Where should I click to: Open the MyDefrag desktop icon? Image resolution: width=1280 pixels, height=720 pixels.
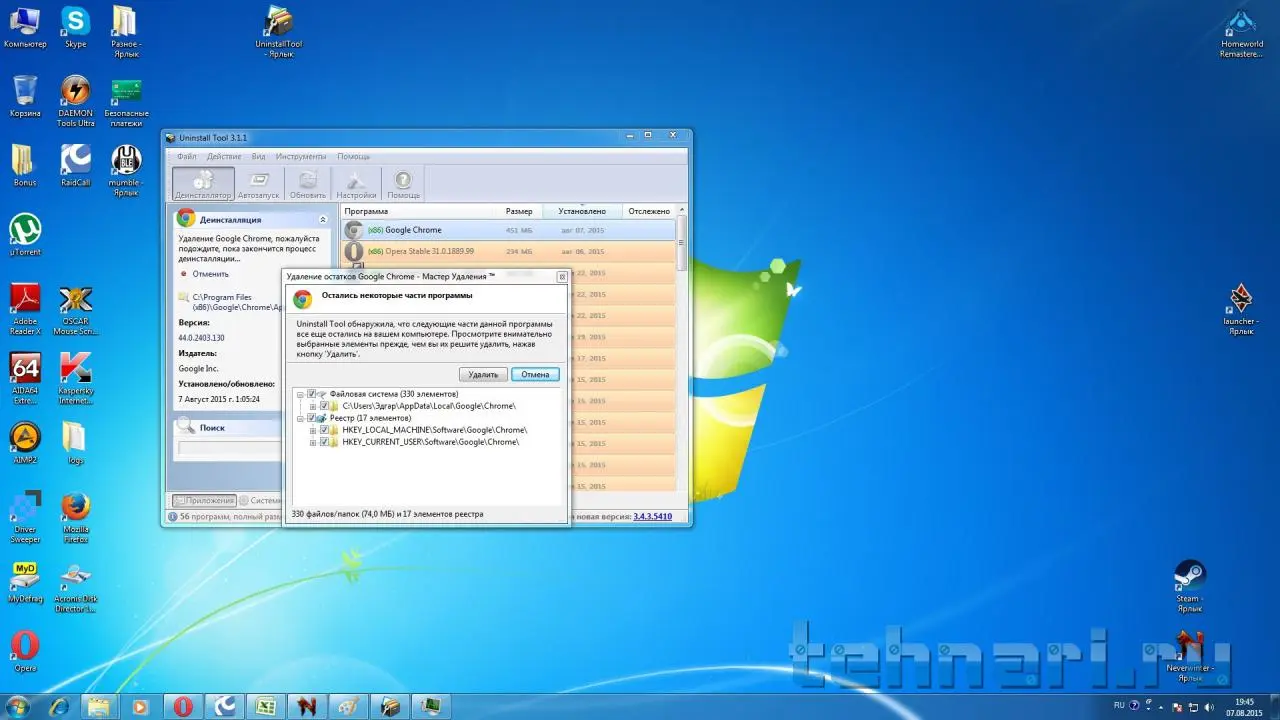click(25, 582)
